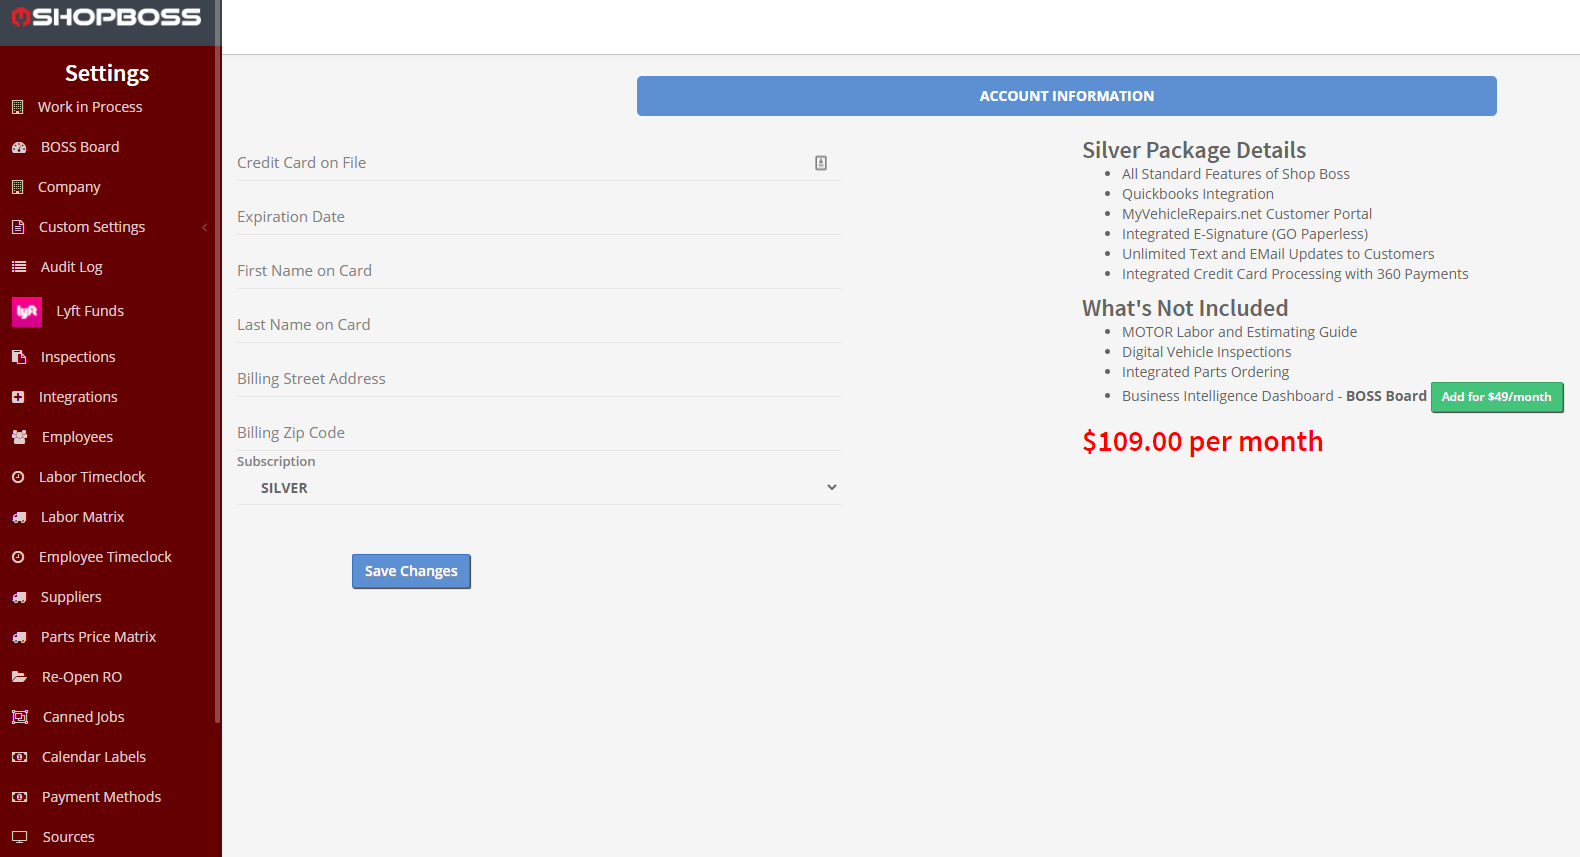
Task: Click the Account Information header bar
Action: tap(1066, 96)
